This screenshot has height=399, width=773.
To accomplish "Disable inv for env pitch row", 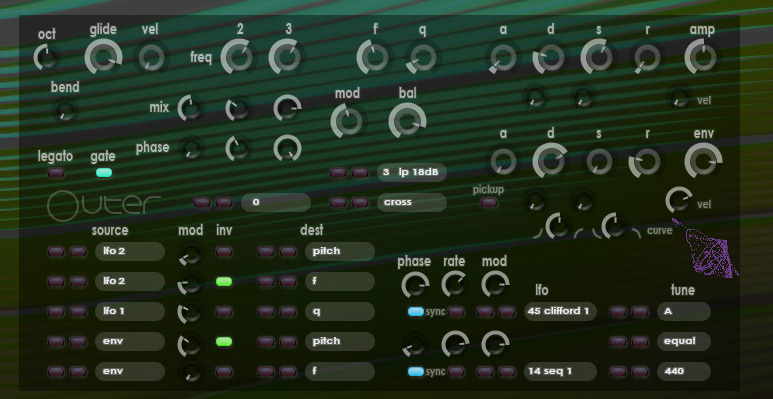I will pos(224,341).
